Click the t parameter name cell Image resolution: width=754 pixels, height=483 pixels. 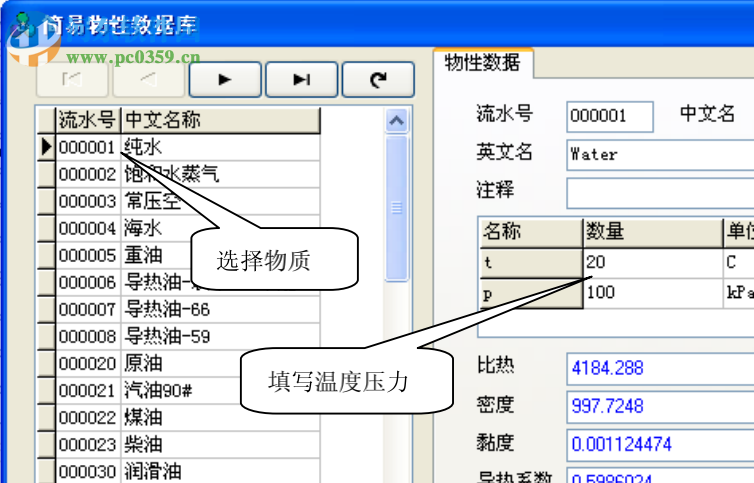coord(531,263)
